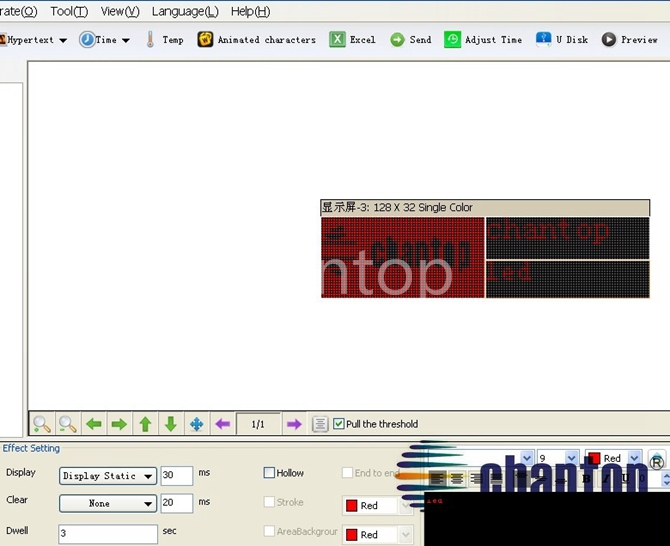Select the top-right chantop text area
Image resolution: width=670 pixels, height=546 pixels.
(568, 238)
